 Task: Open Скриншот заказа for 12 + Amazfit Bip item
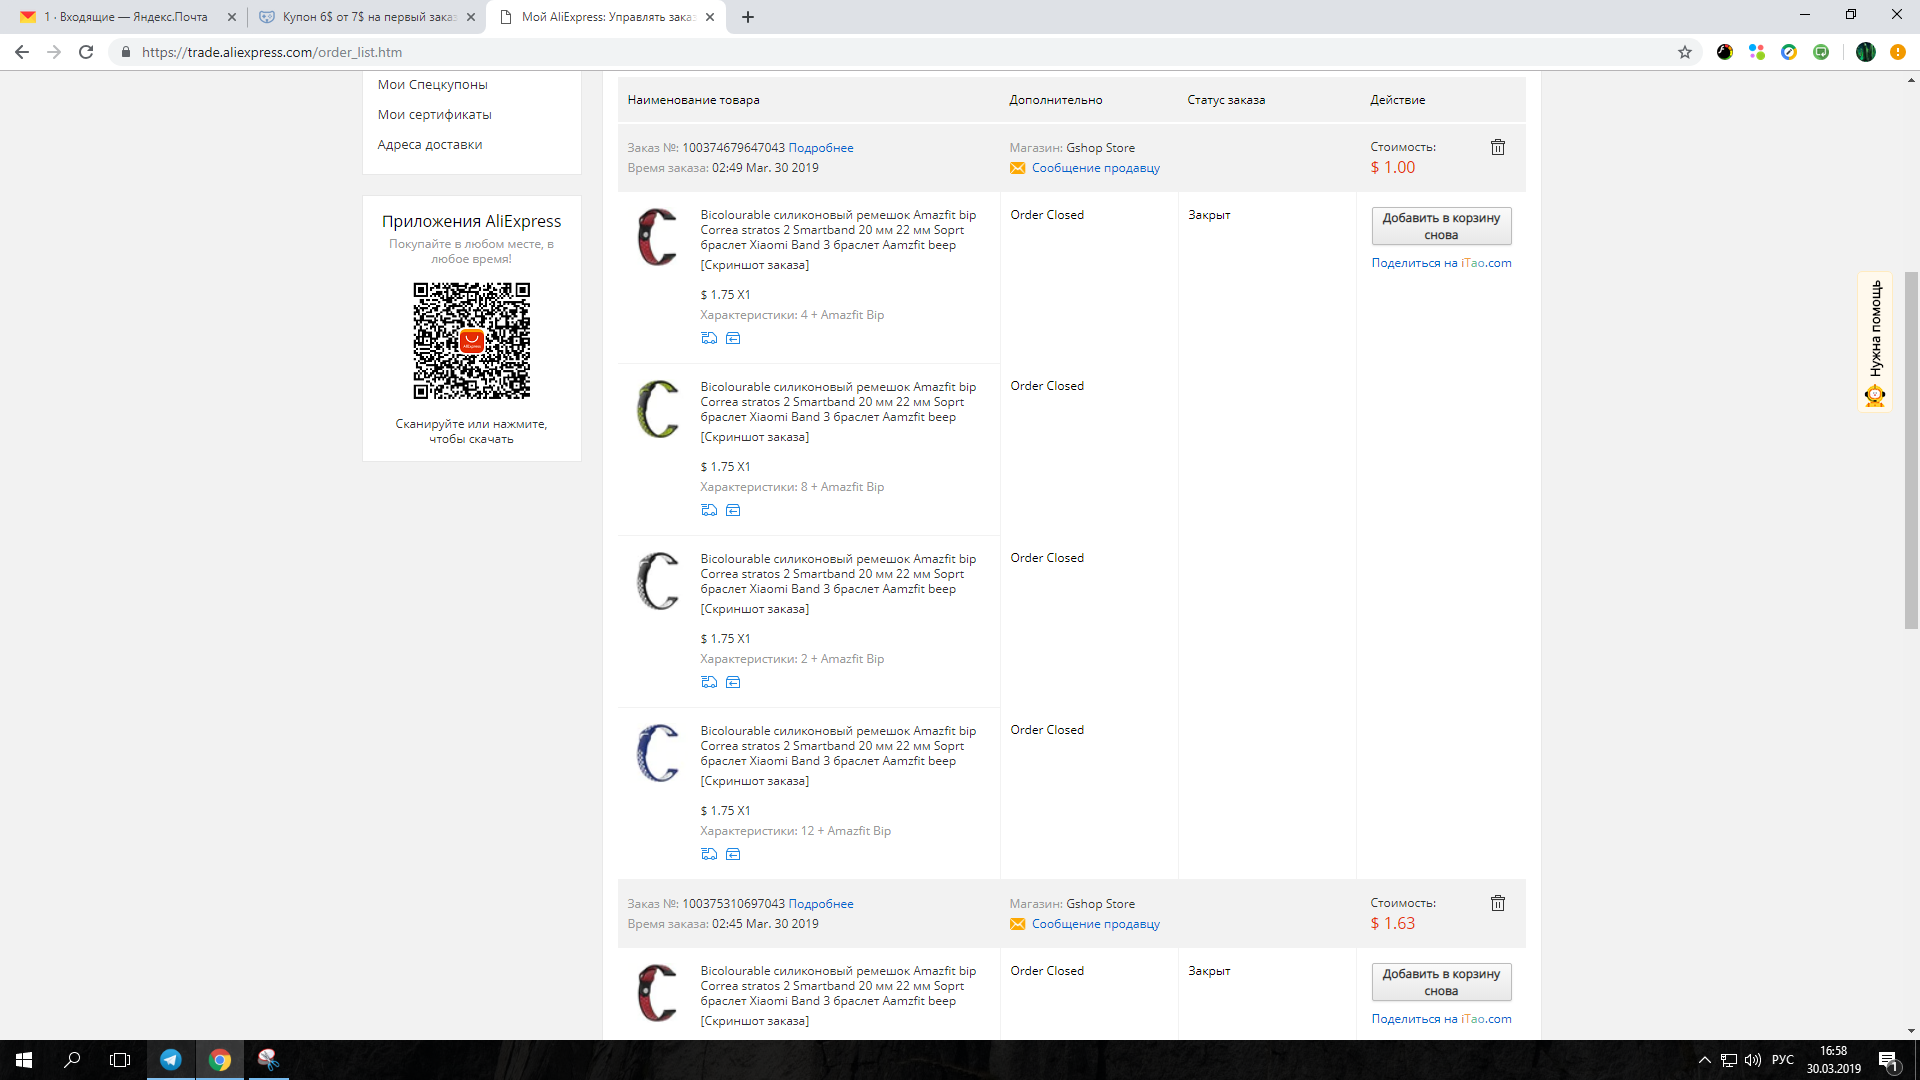point(755,781)
